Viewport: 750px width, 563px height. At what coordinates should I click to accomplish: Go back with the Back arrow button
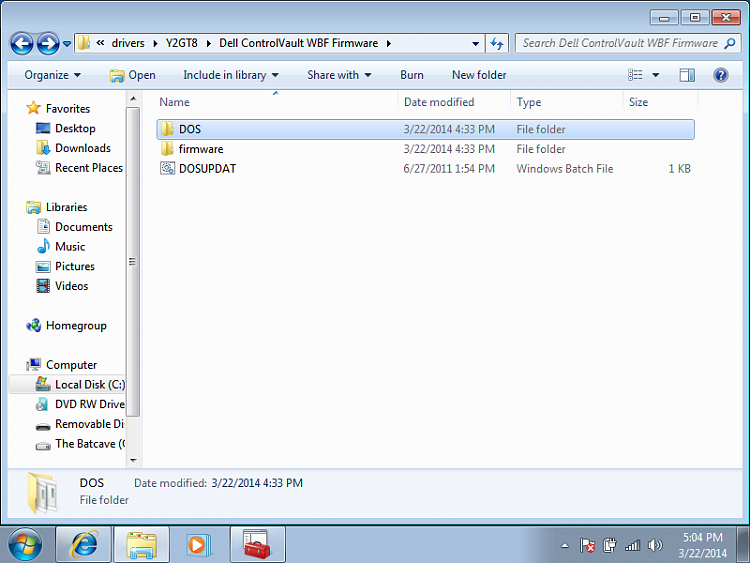coord(22,44)
